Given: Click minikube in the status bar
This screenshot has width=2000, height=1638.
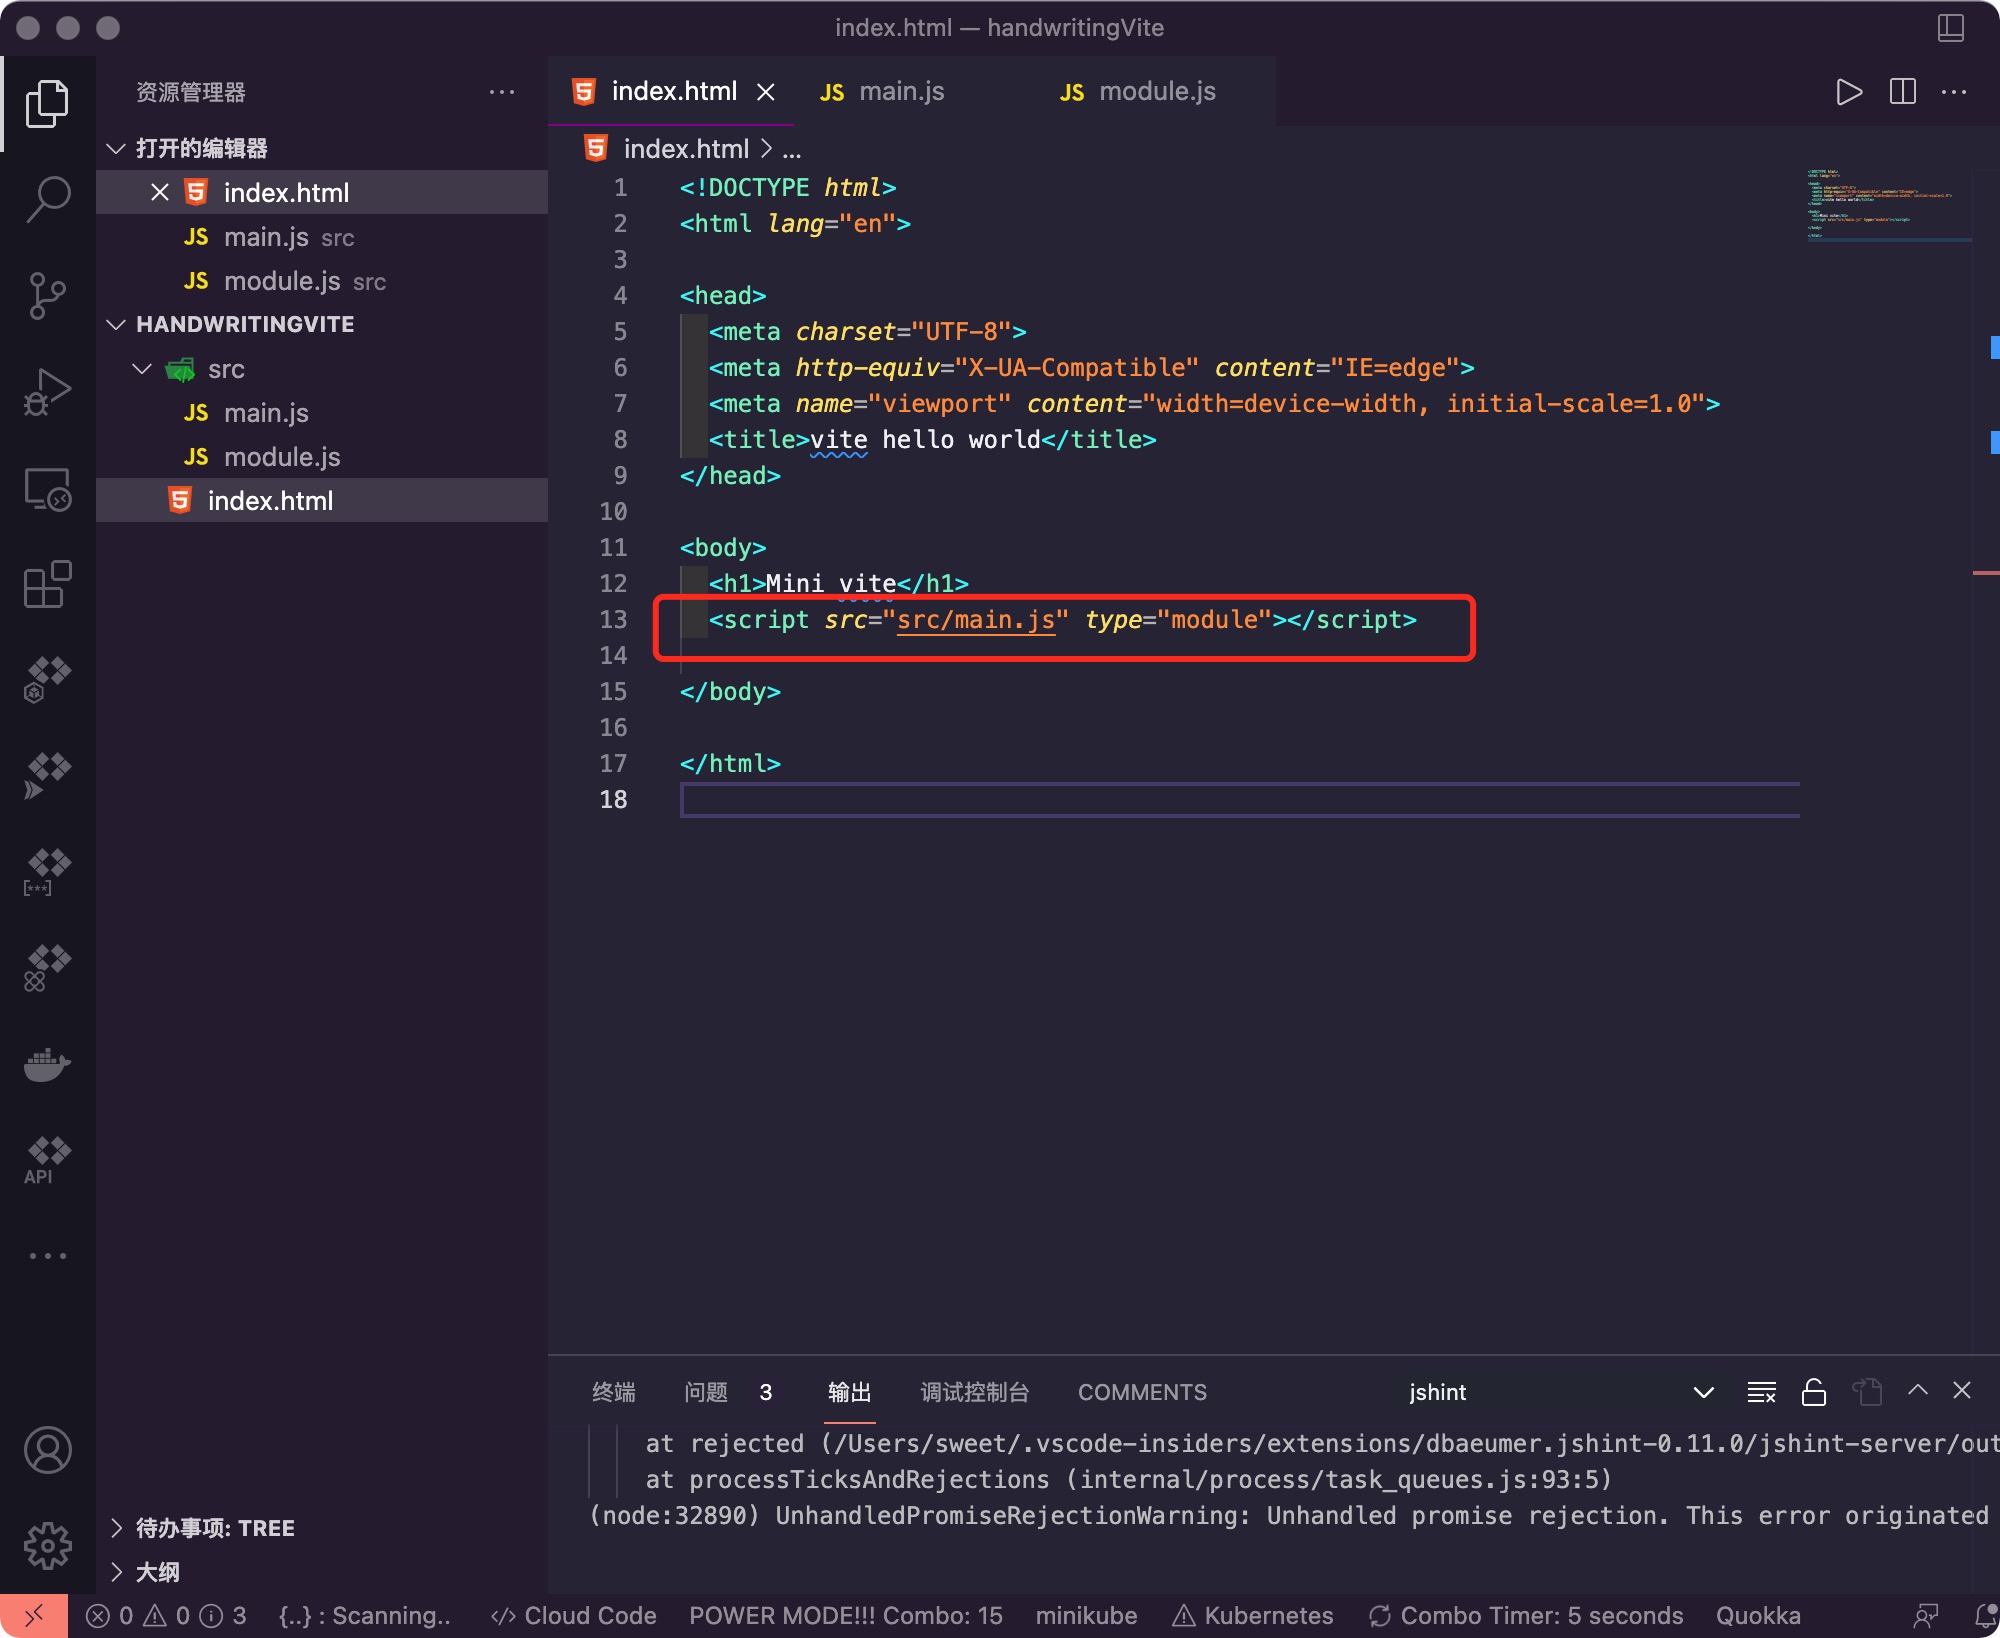Looking at the screenshot, I should click(x=1086, y=1616).
